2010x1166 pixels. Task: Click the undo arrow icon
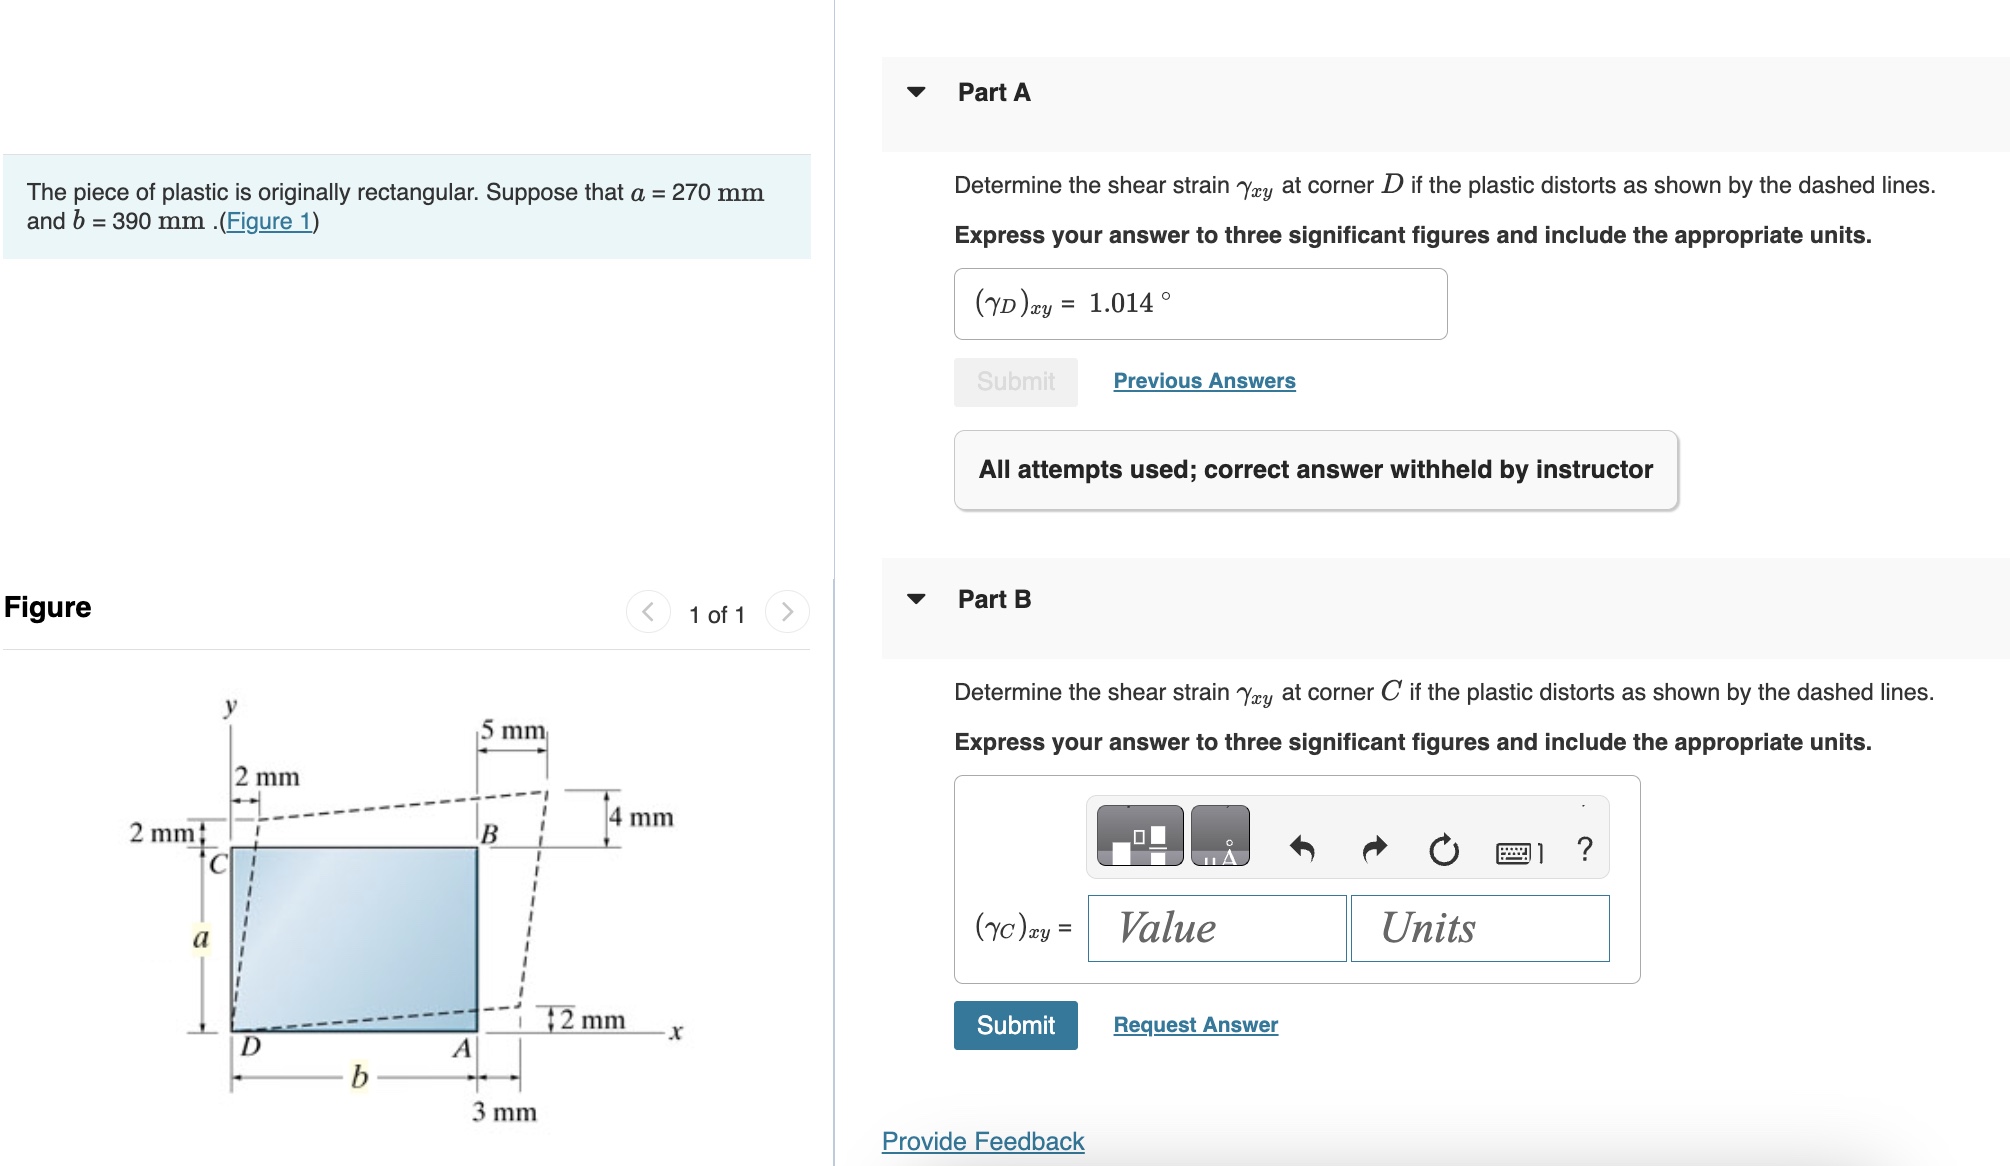click(x=1301, y=850)
